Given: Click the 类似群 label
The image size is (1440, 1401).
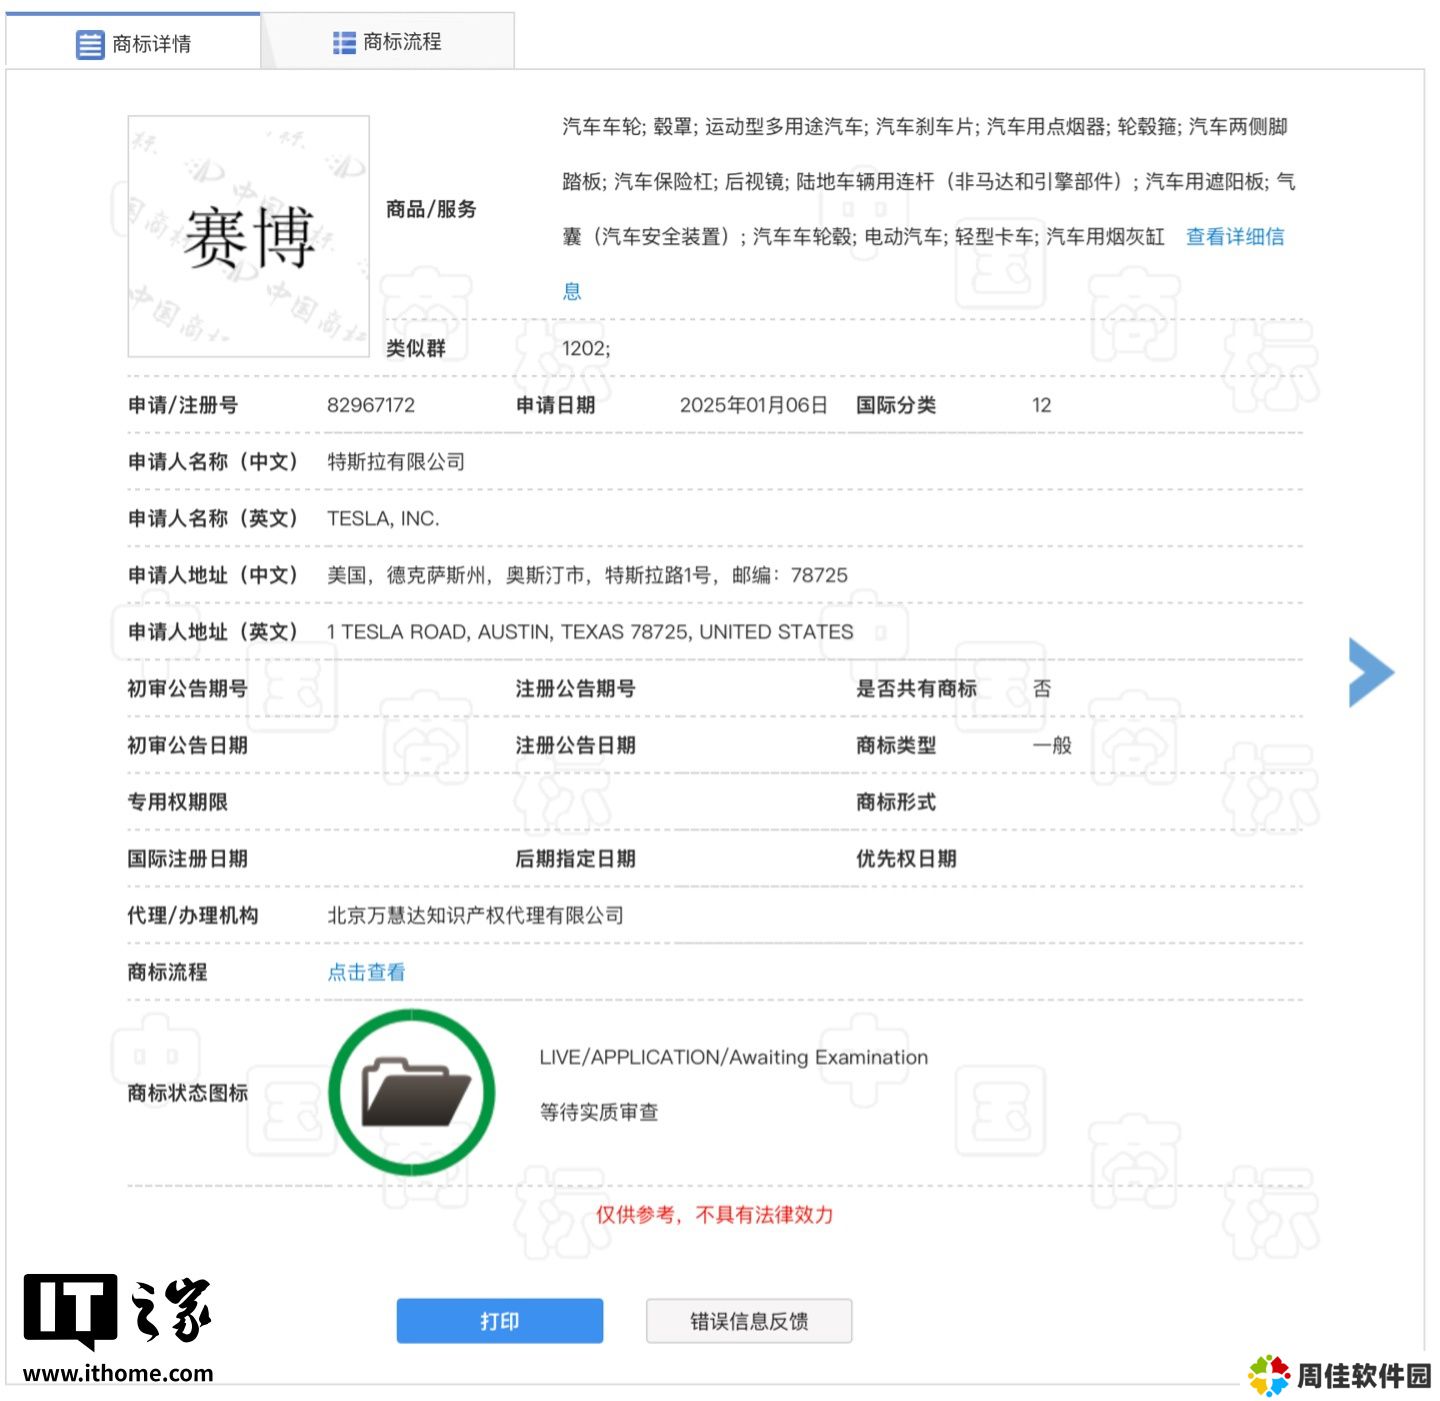Looking at the screenshot, I should click(416, 348).
